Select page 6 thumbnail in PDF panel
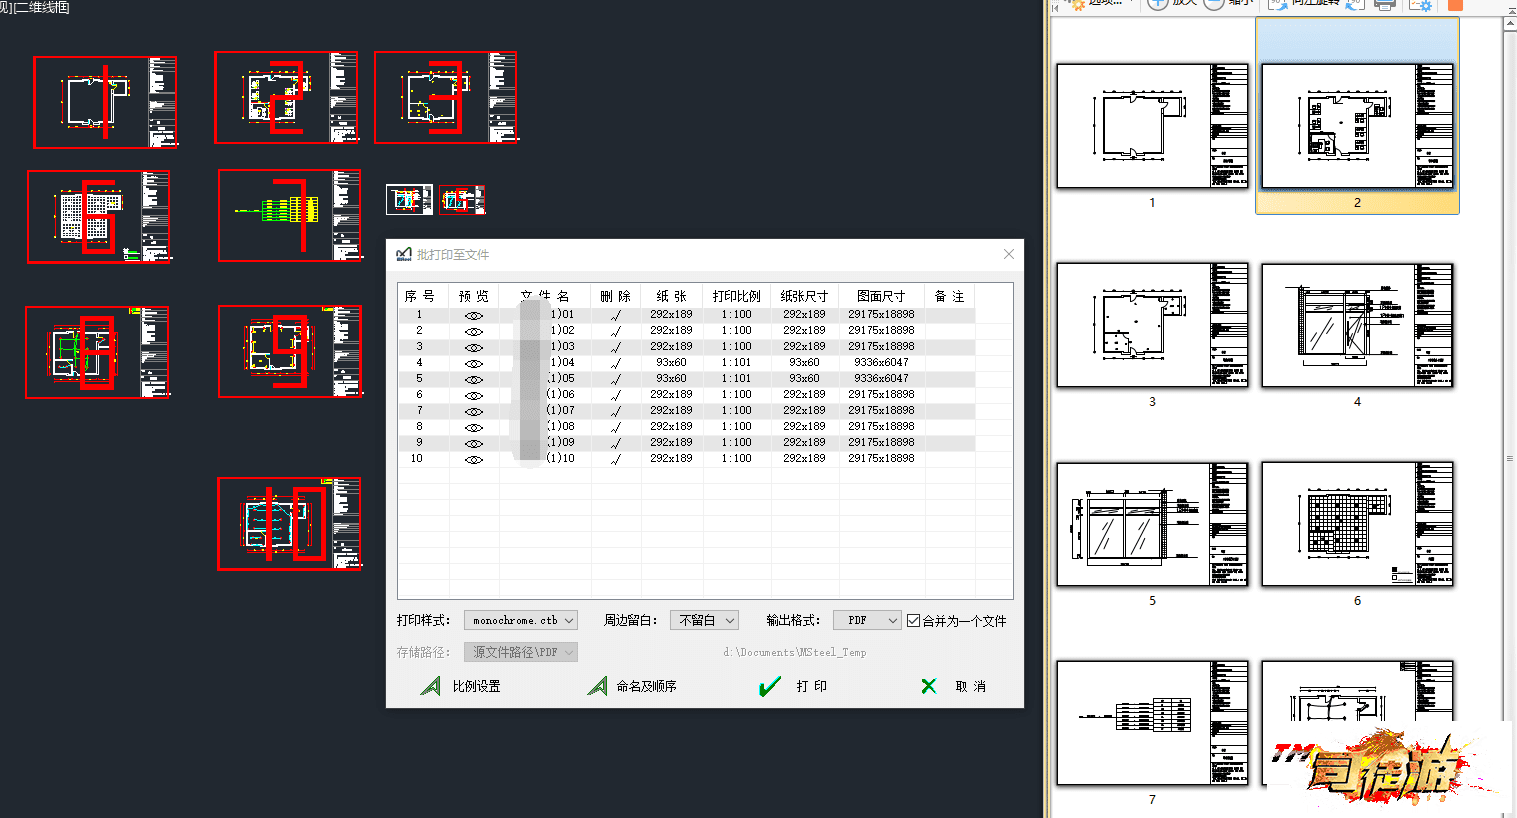Image resolution: width=1517 pixels, height=818 pixels. 1357,524
